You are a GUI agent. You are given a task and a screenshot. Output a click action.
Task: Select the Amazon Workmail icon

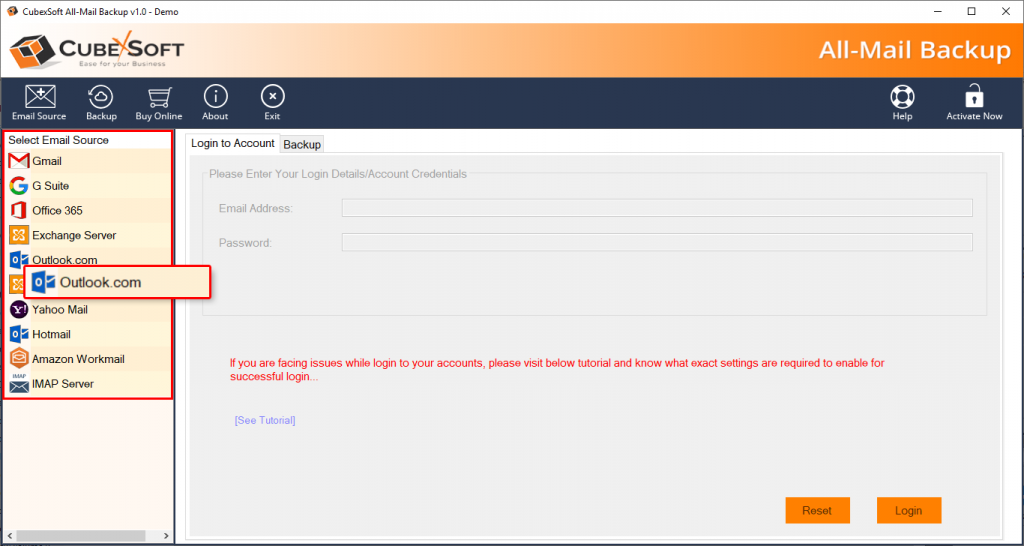[20, 359]
